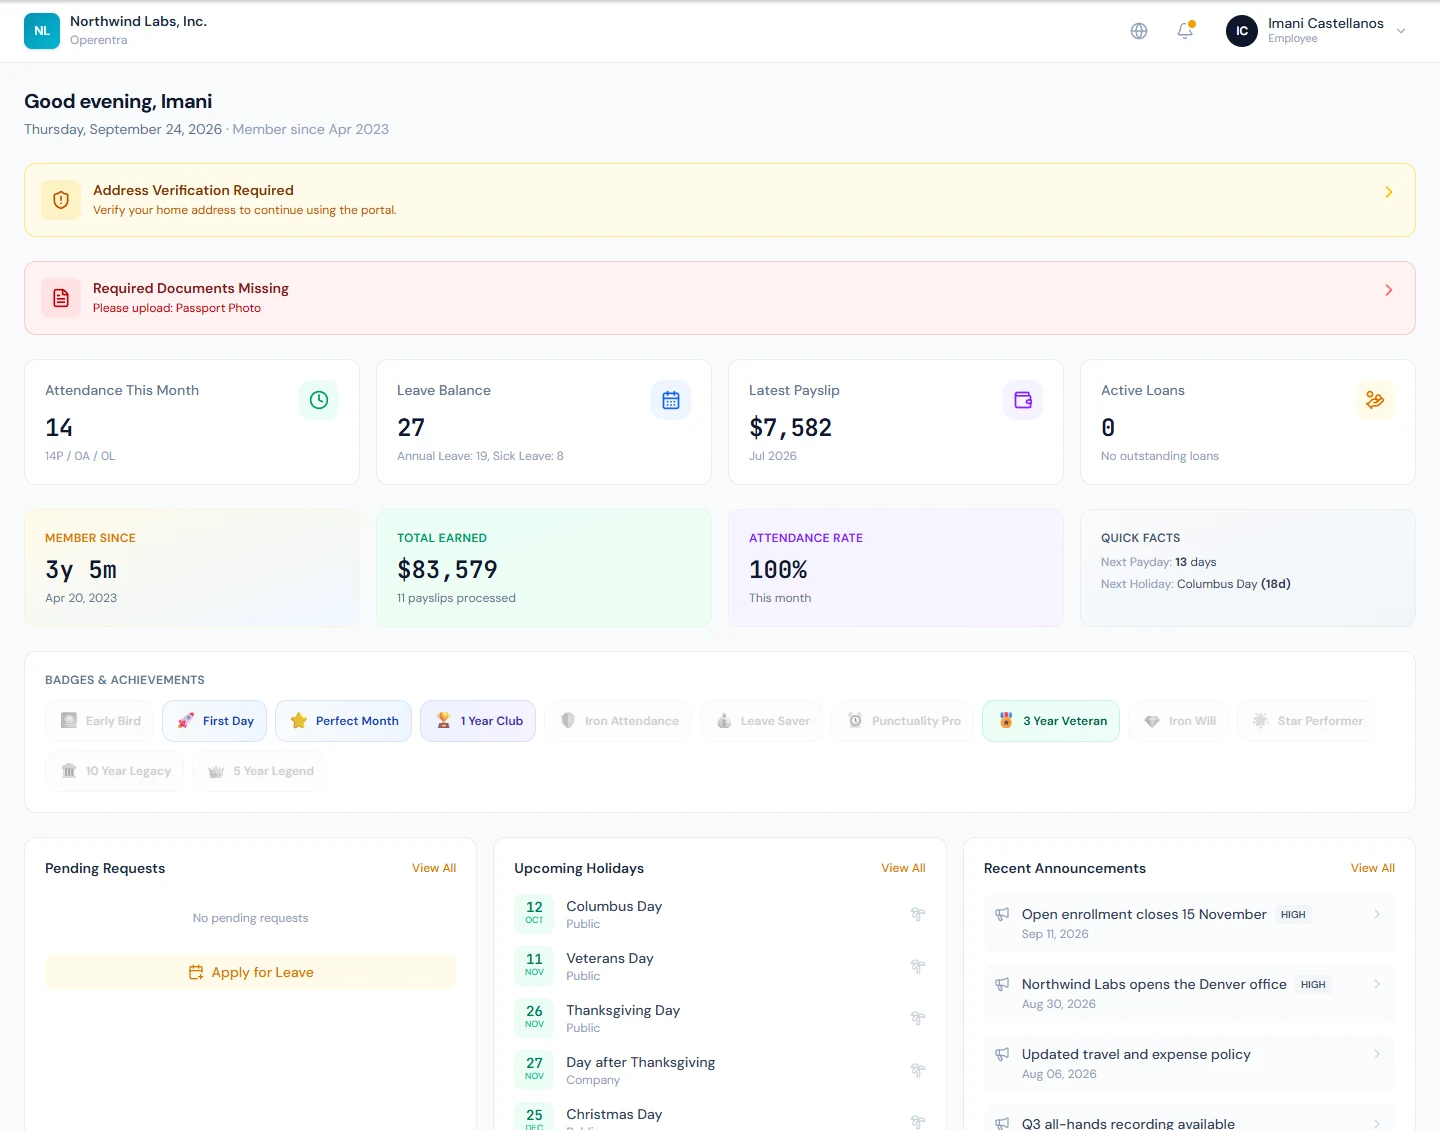Click the Veterans Day holiday row
This screenshot has height=1130, width=1440.
pos(720,966)
